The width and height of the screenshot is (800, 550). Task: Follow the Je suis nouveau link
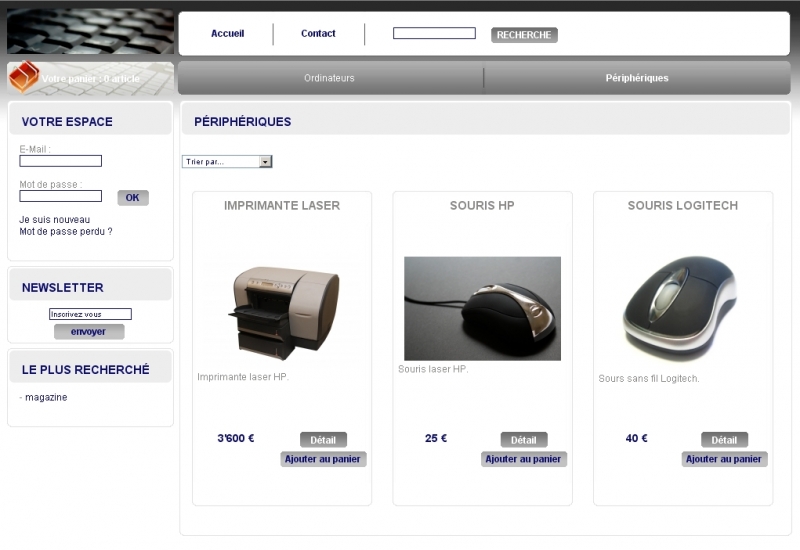55,219
